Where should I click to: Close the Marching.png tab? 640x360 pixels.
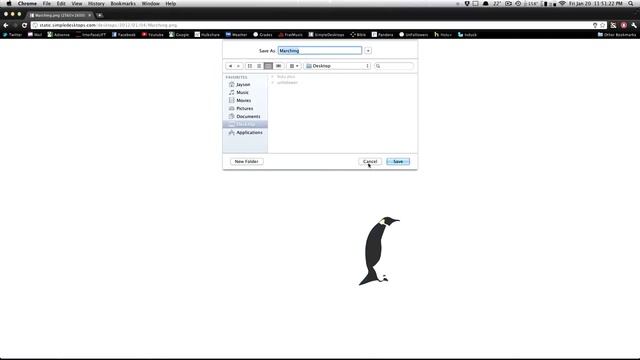coord(89,16)
